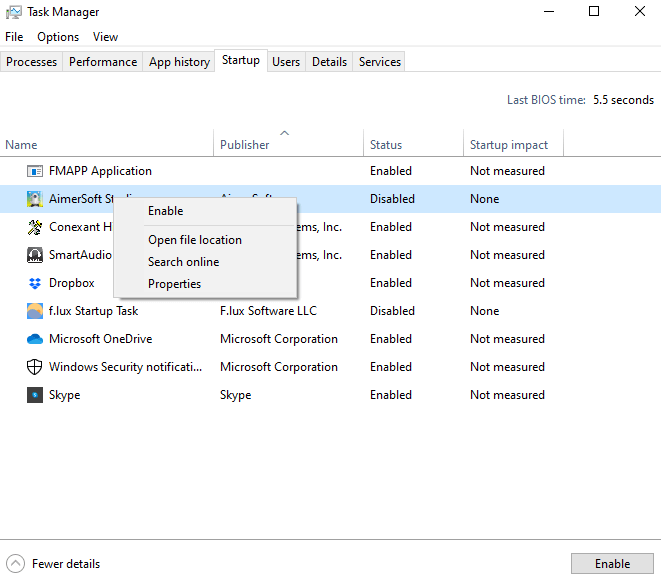Click the AimerSoft row icon

tap(35, 199)
